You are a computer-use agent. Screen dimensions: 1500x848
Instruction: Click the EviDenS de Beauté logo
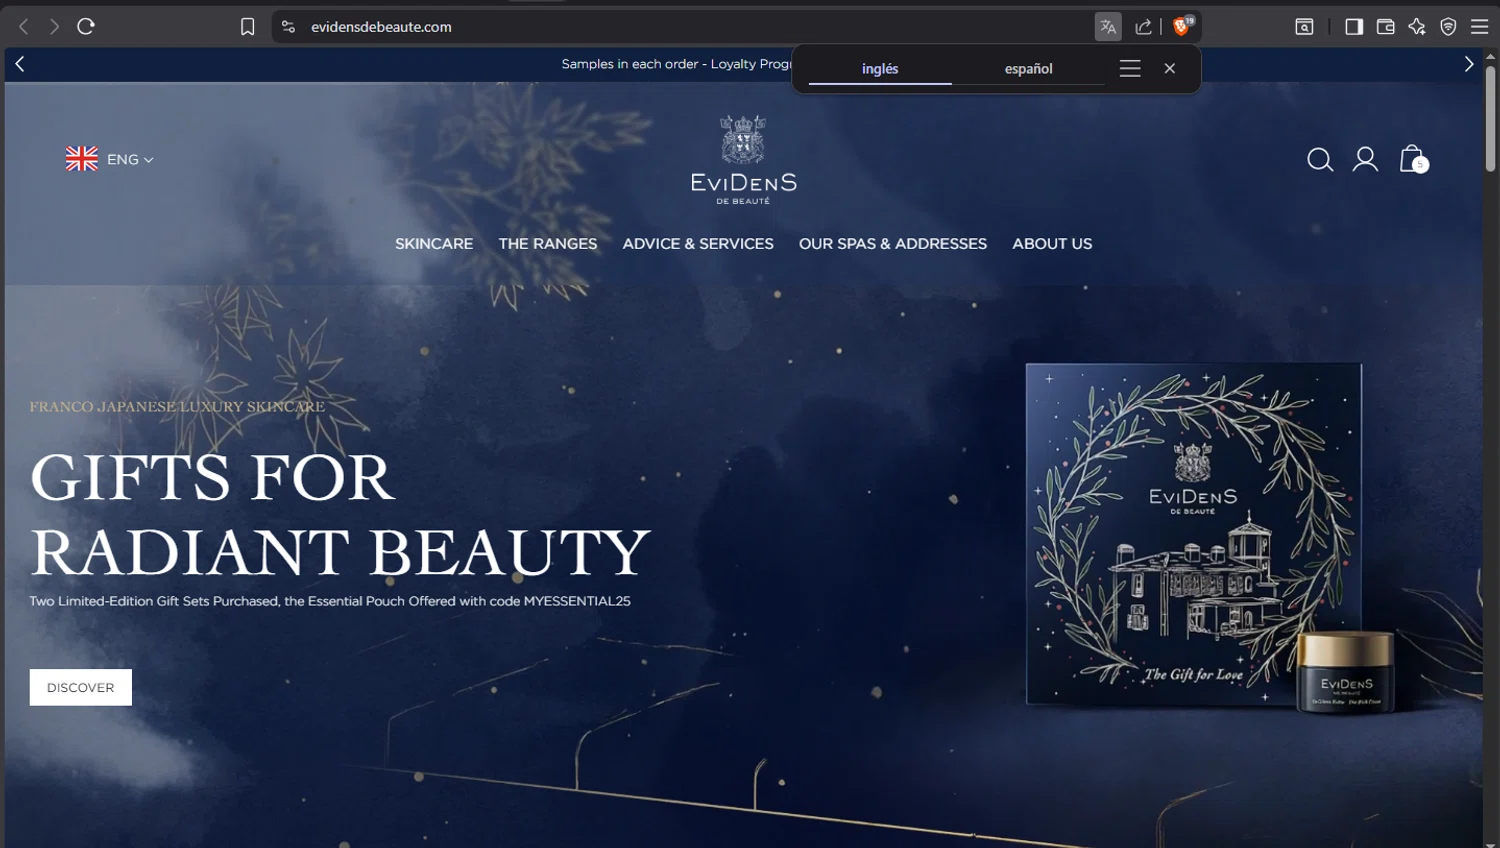point(743,160)
